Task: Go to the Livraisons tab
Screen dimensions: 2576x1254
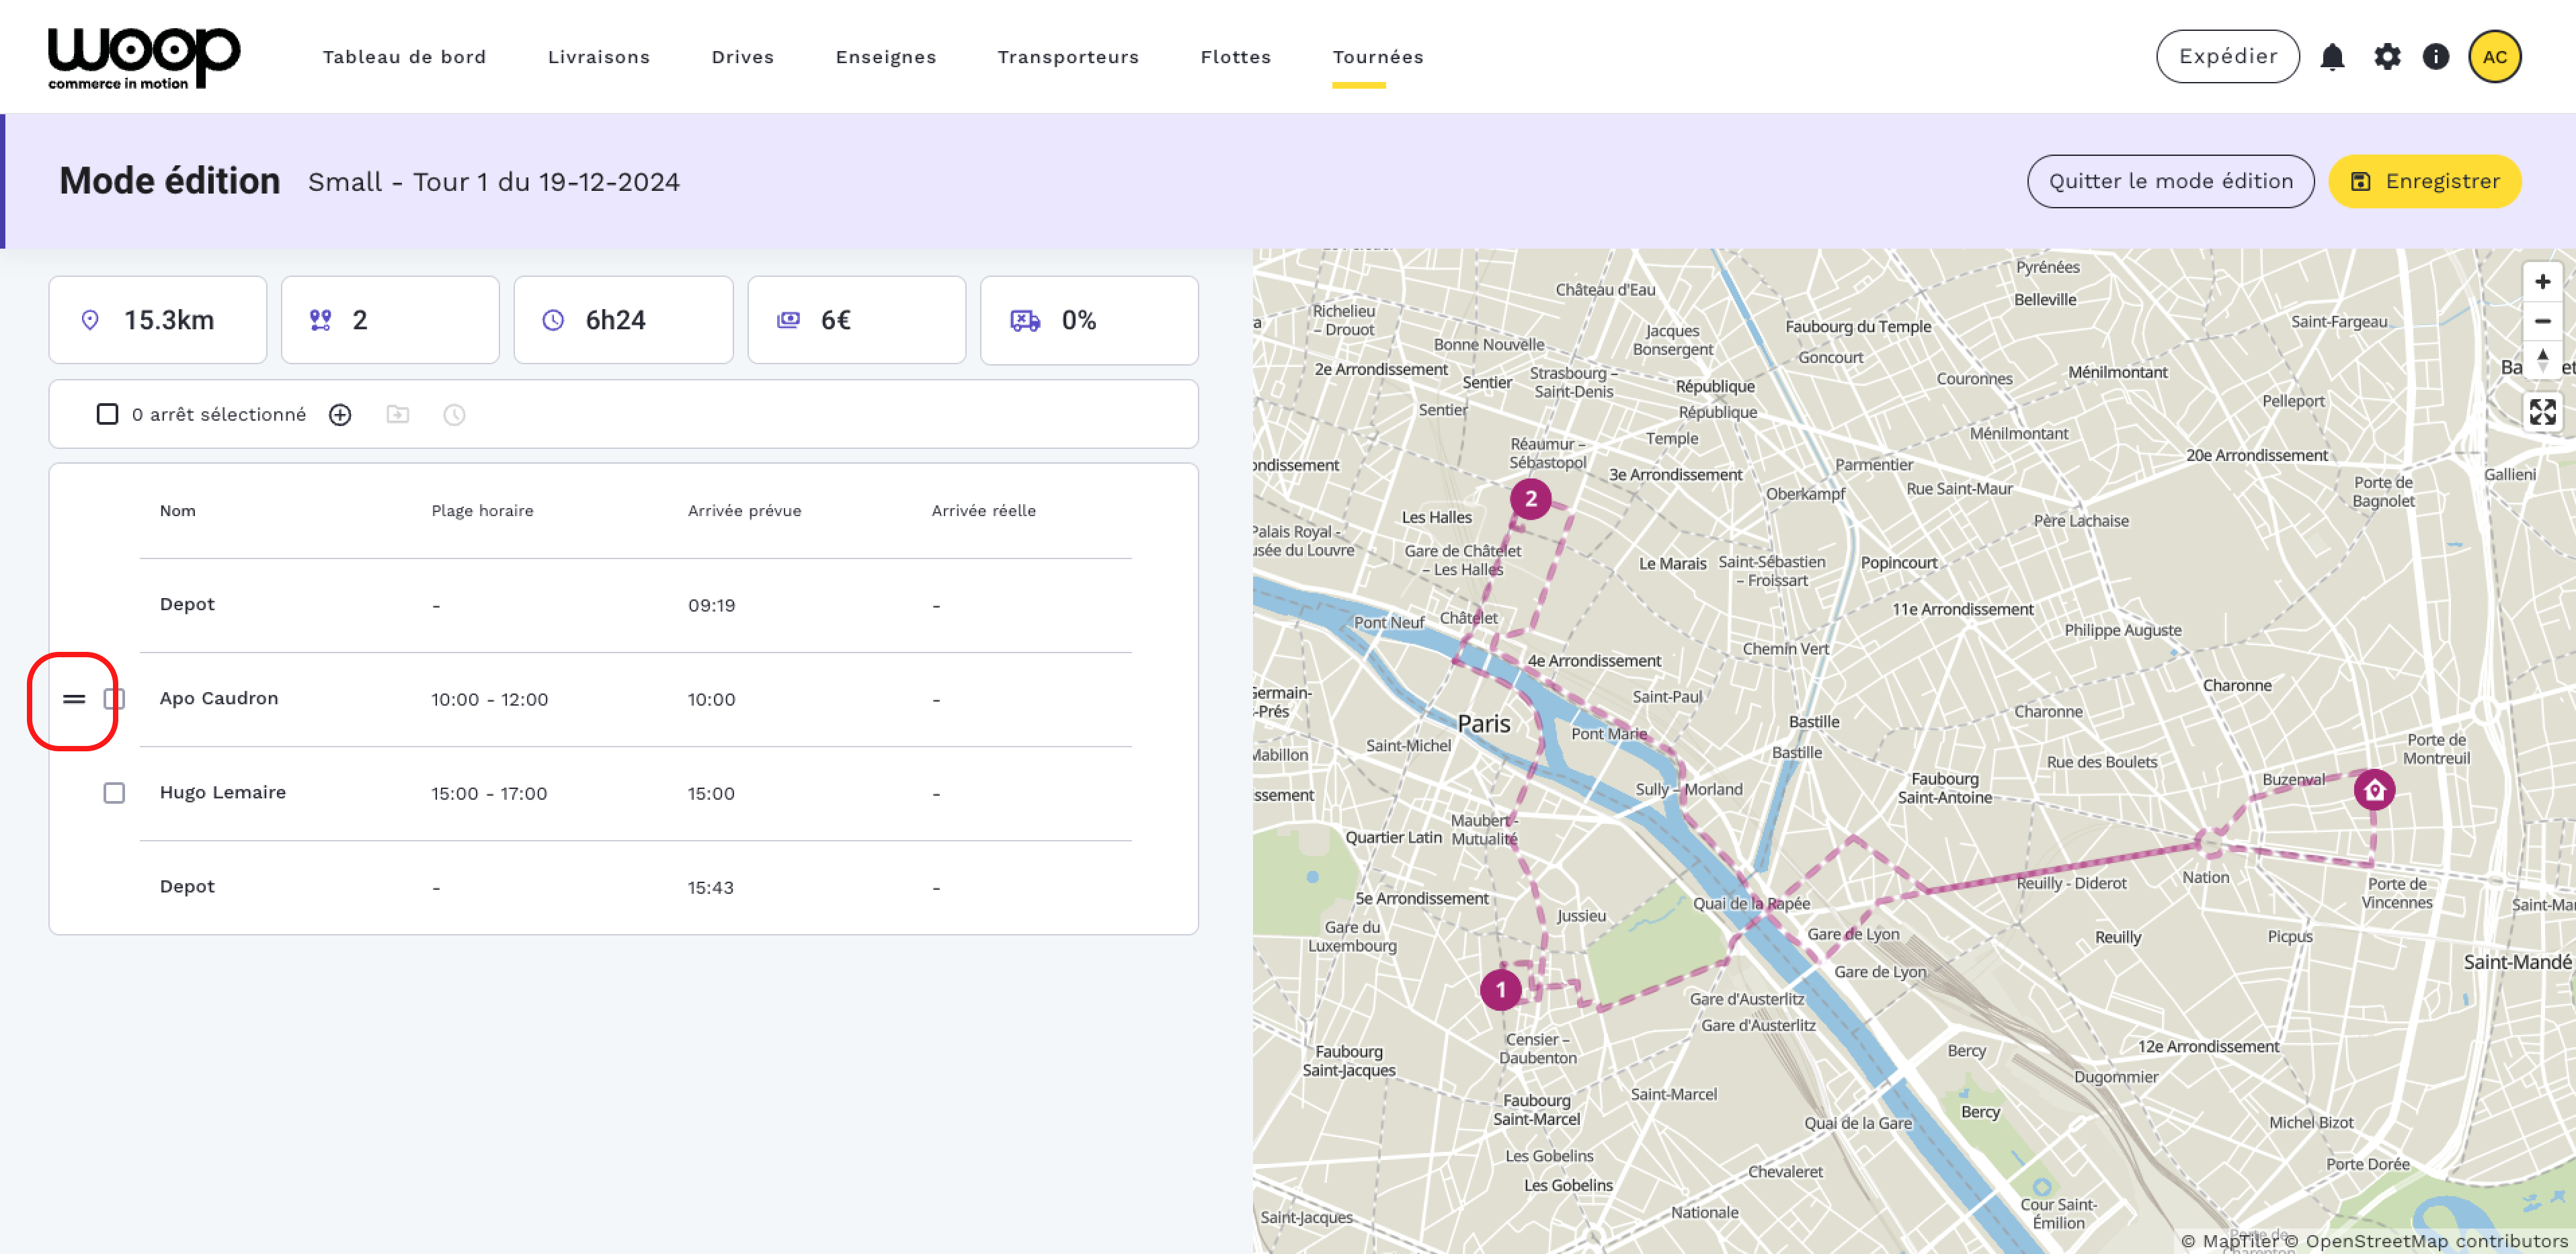Action: point(598,57)
